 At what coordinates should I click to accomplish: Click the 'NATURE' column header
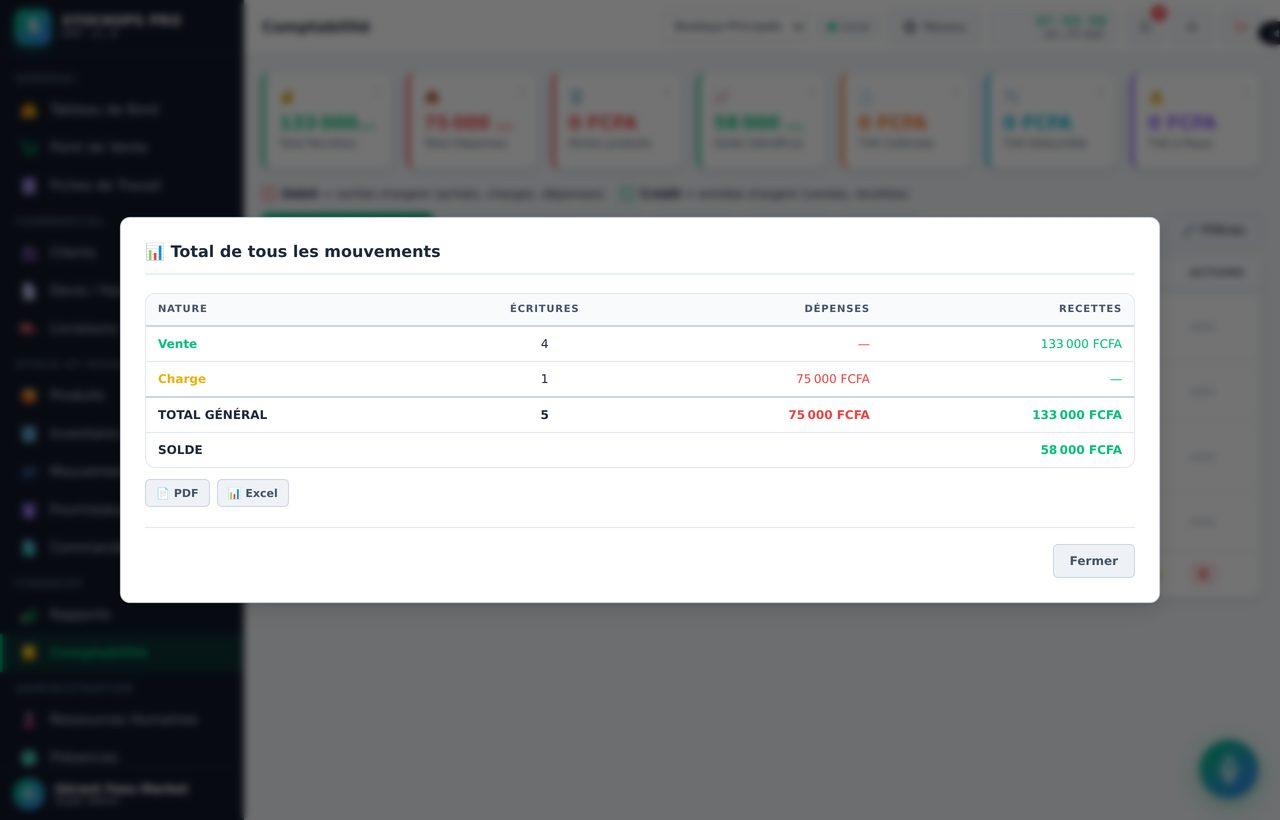(182, 309)
